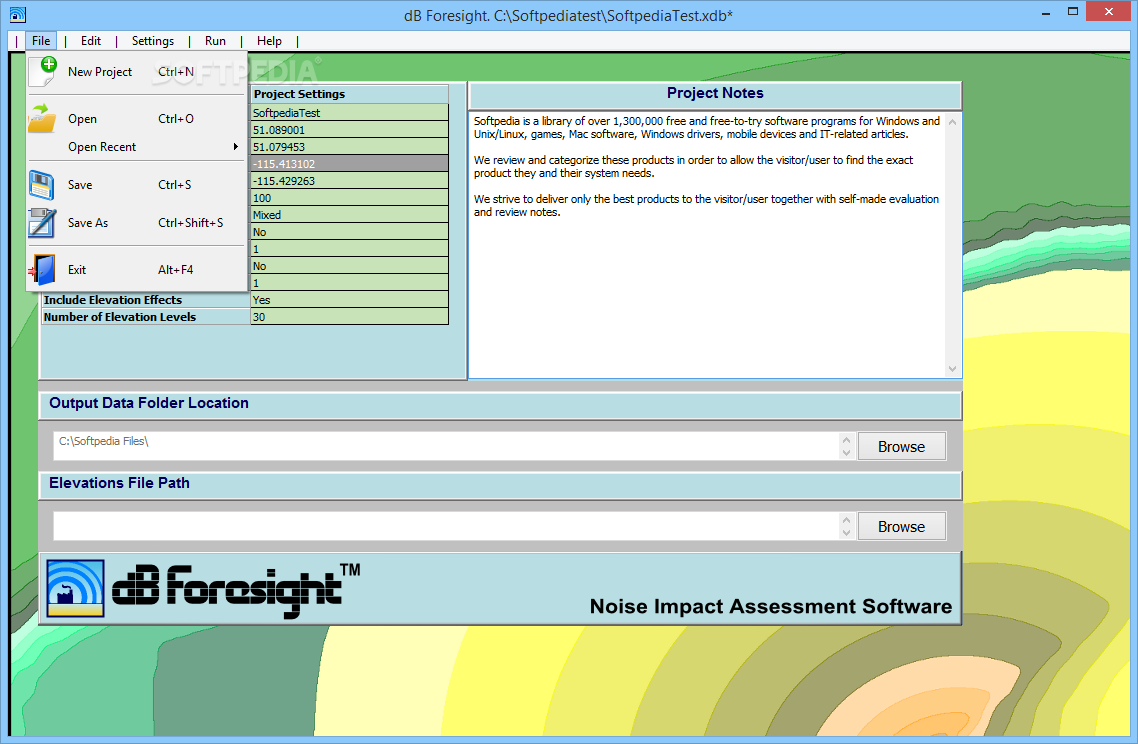Click the Project Notes header
Screen dimensions: 1138x744
click(x=715, y=94)
